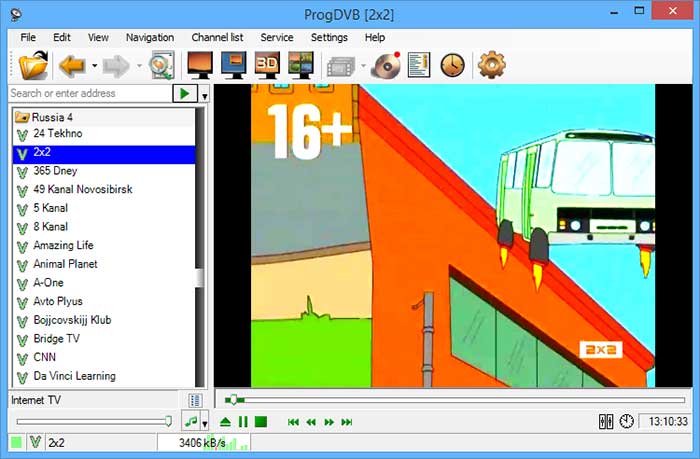This screenshot has width=700, height=459.
Task: Click the green eject button
Action: click(x=225, y=422)
